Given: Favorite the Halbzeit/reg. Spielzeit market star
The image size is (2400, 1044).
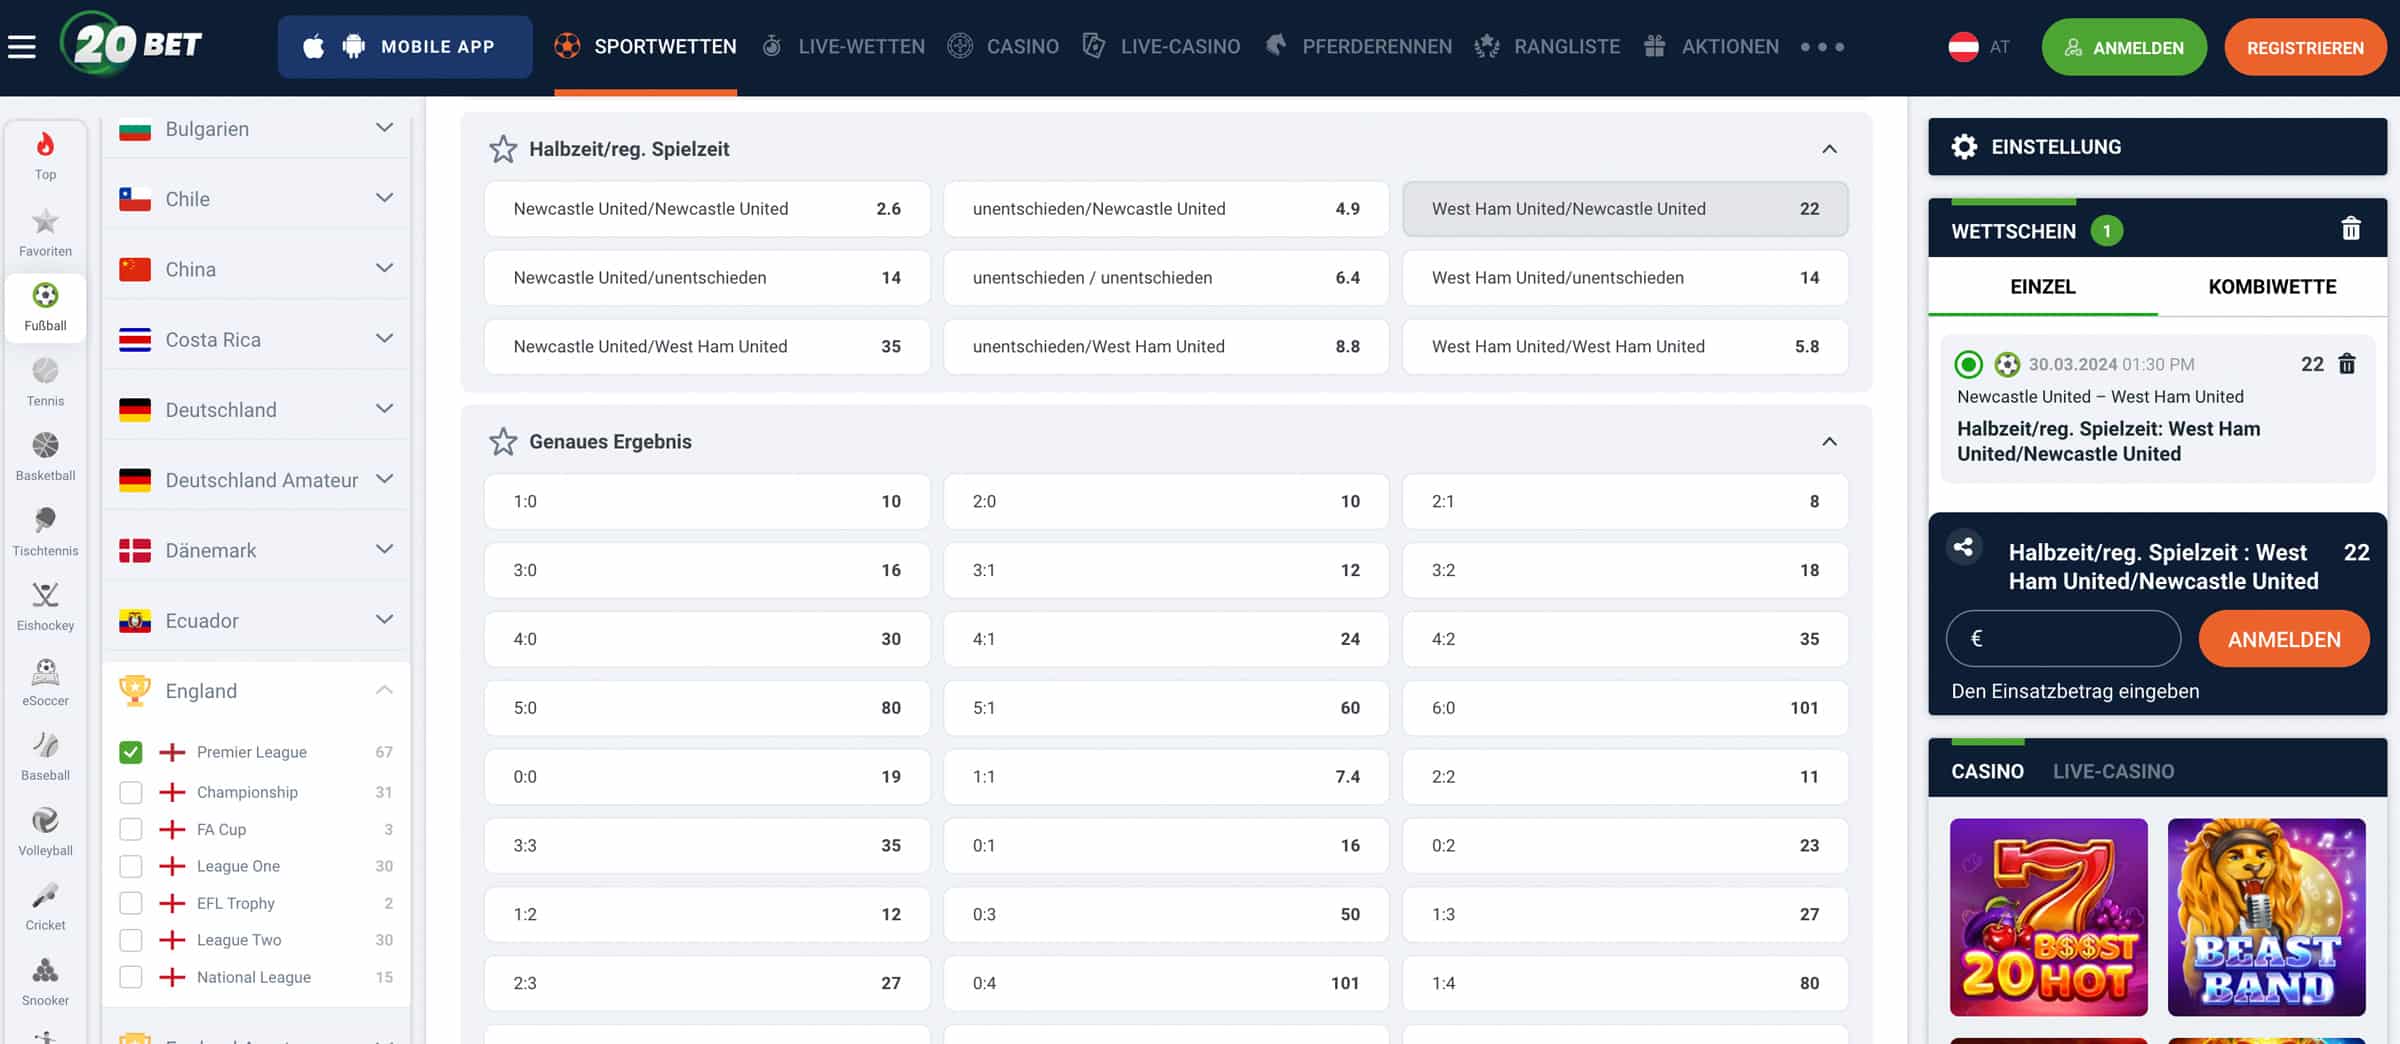Looking at the screenshot, I should (x=503, y=149).
